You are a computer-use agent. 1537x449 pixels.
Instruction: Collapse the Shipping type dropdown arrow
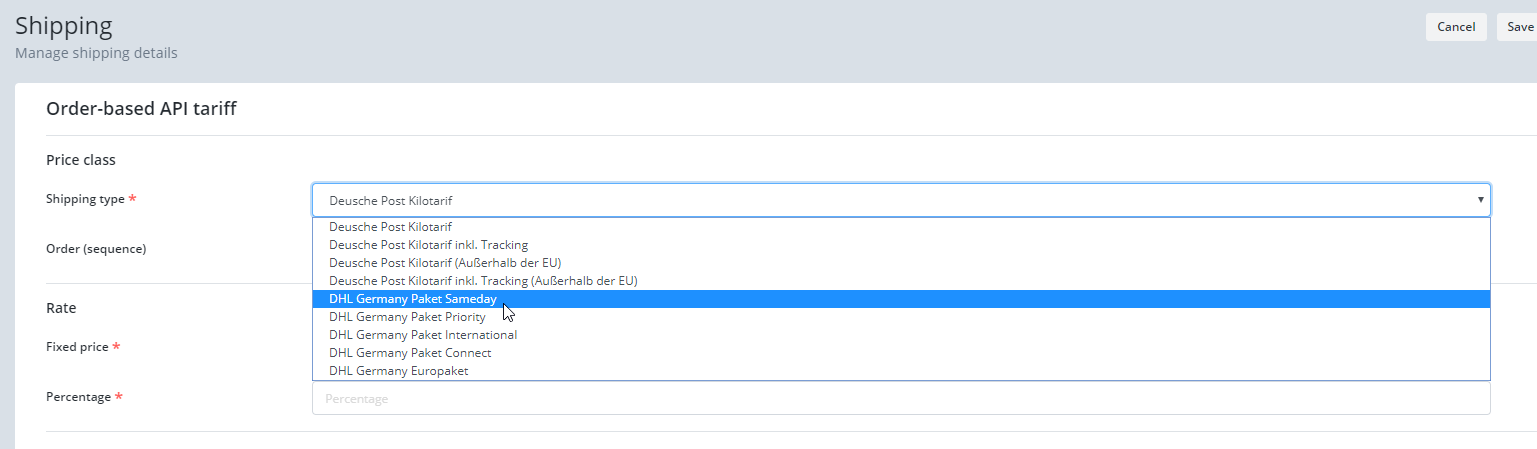click(1480, 200)
